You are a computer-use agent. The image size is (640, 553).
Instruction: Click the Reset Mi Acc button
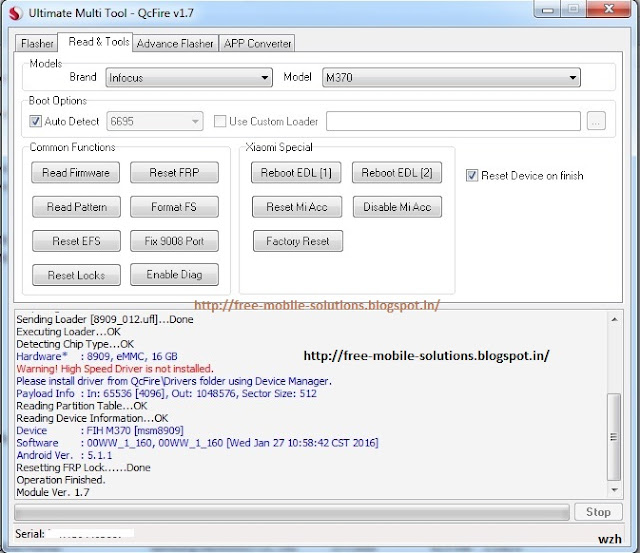(x=297, y=207)
